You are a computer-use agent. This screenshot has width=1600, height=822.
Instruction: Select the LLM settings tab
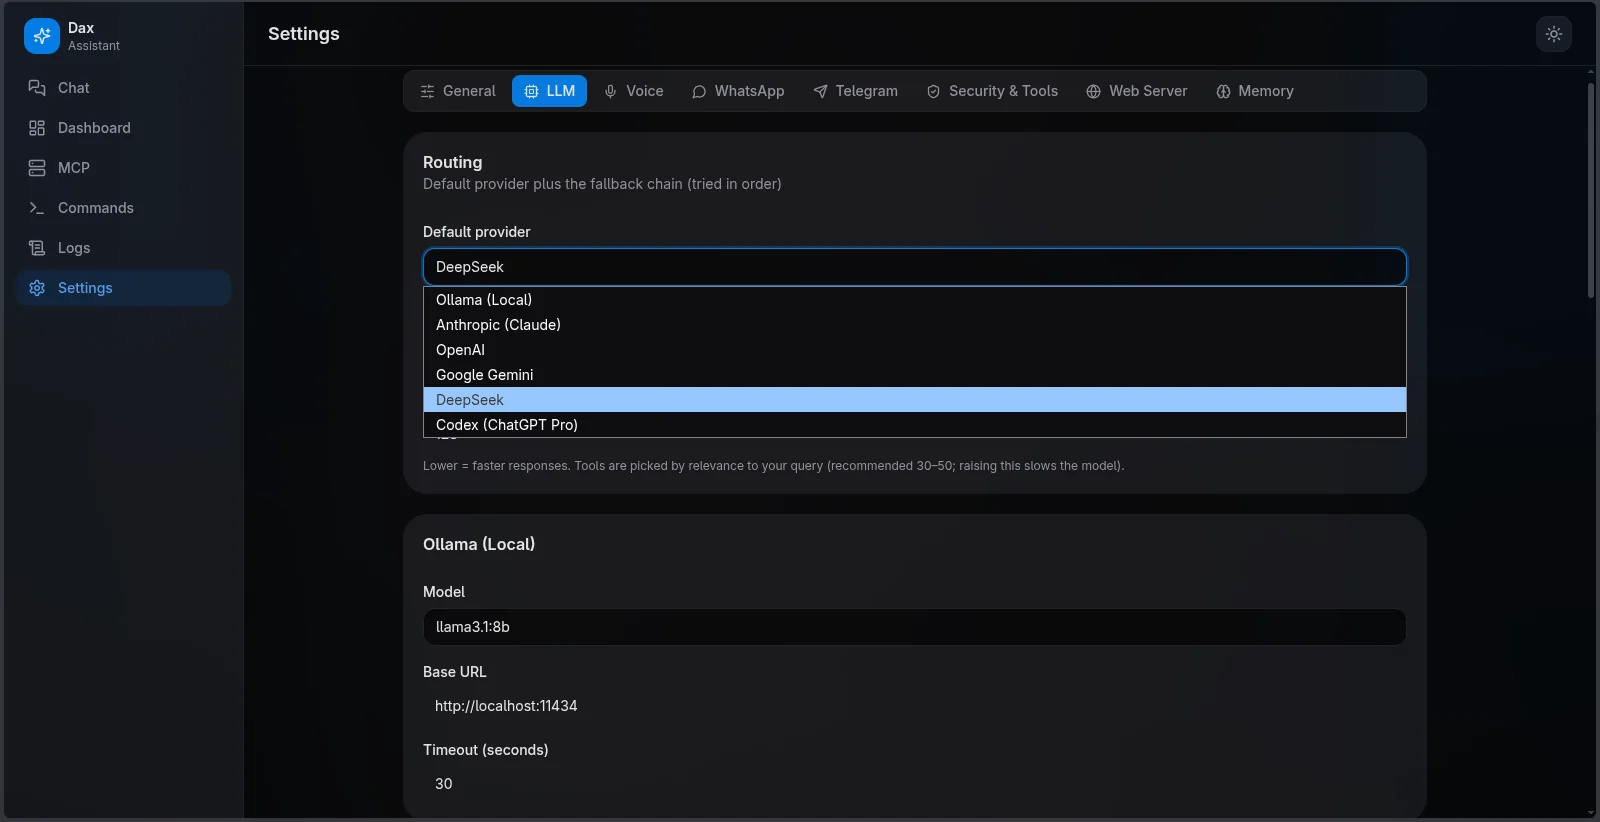(x=549, y=91)
